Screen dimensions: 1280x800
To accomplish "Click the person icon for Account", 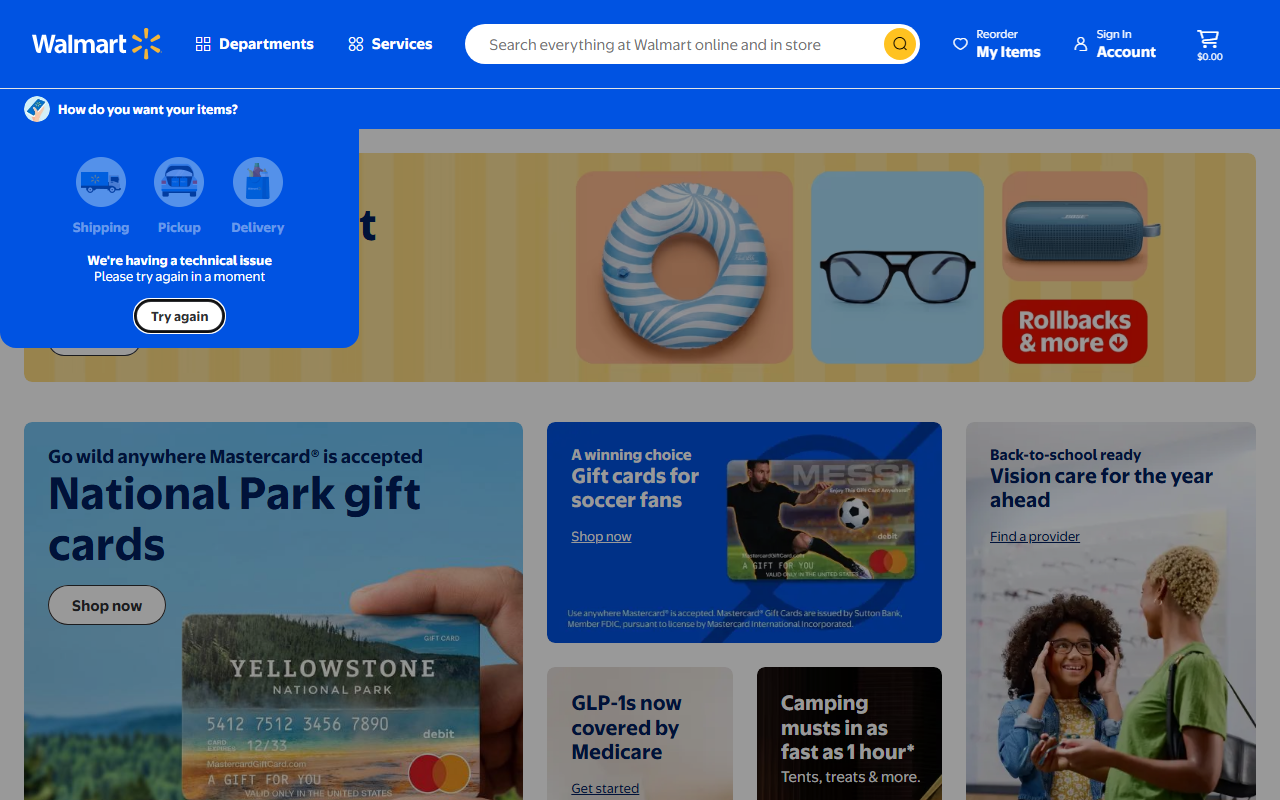I will pos(1080,44).
